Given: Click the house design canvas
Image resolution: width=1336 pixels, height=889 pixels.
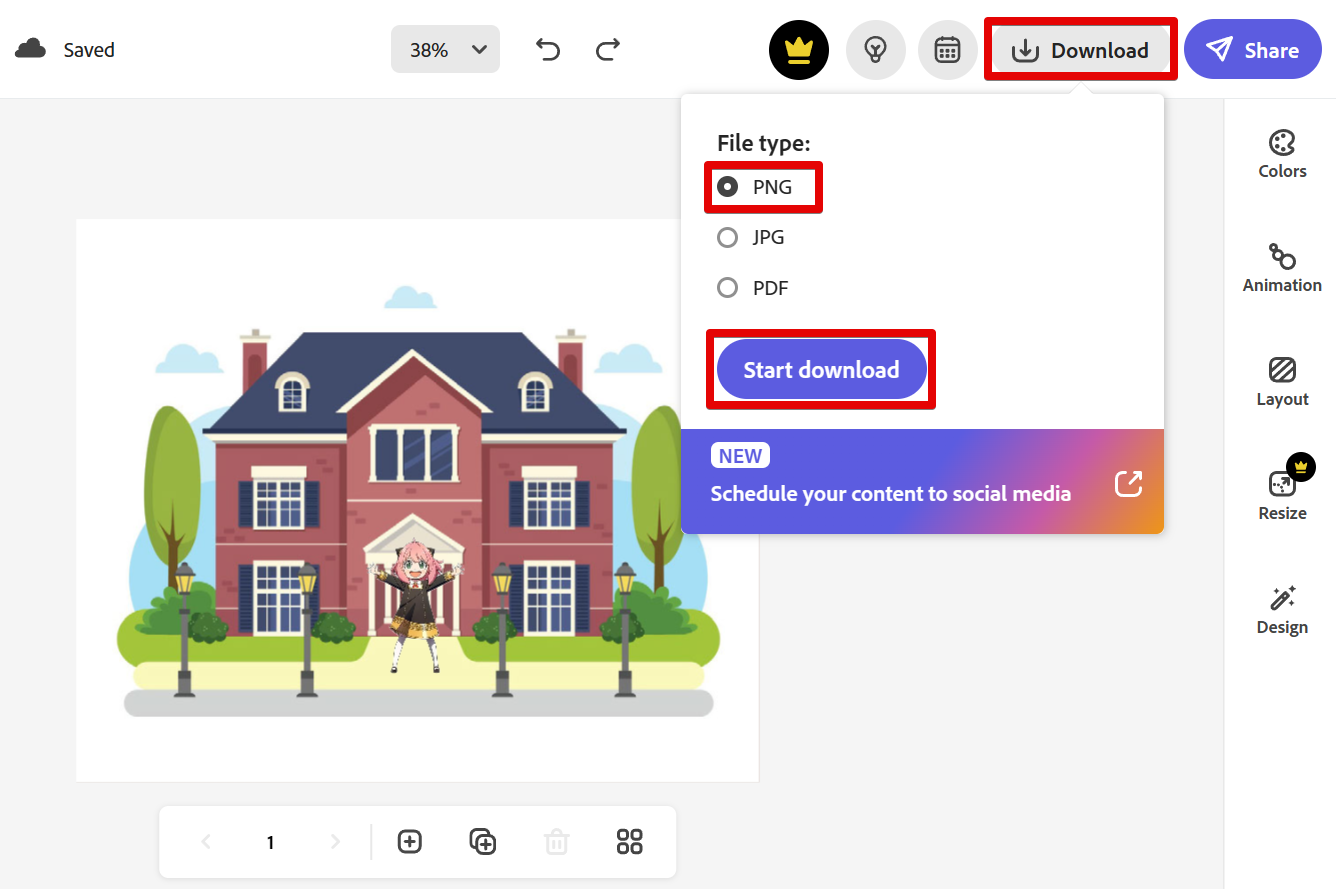Looking at the screenshot, I should click(417, 500).
